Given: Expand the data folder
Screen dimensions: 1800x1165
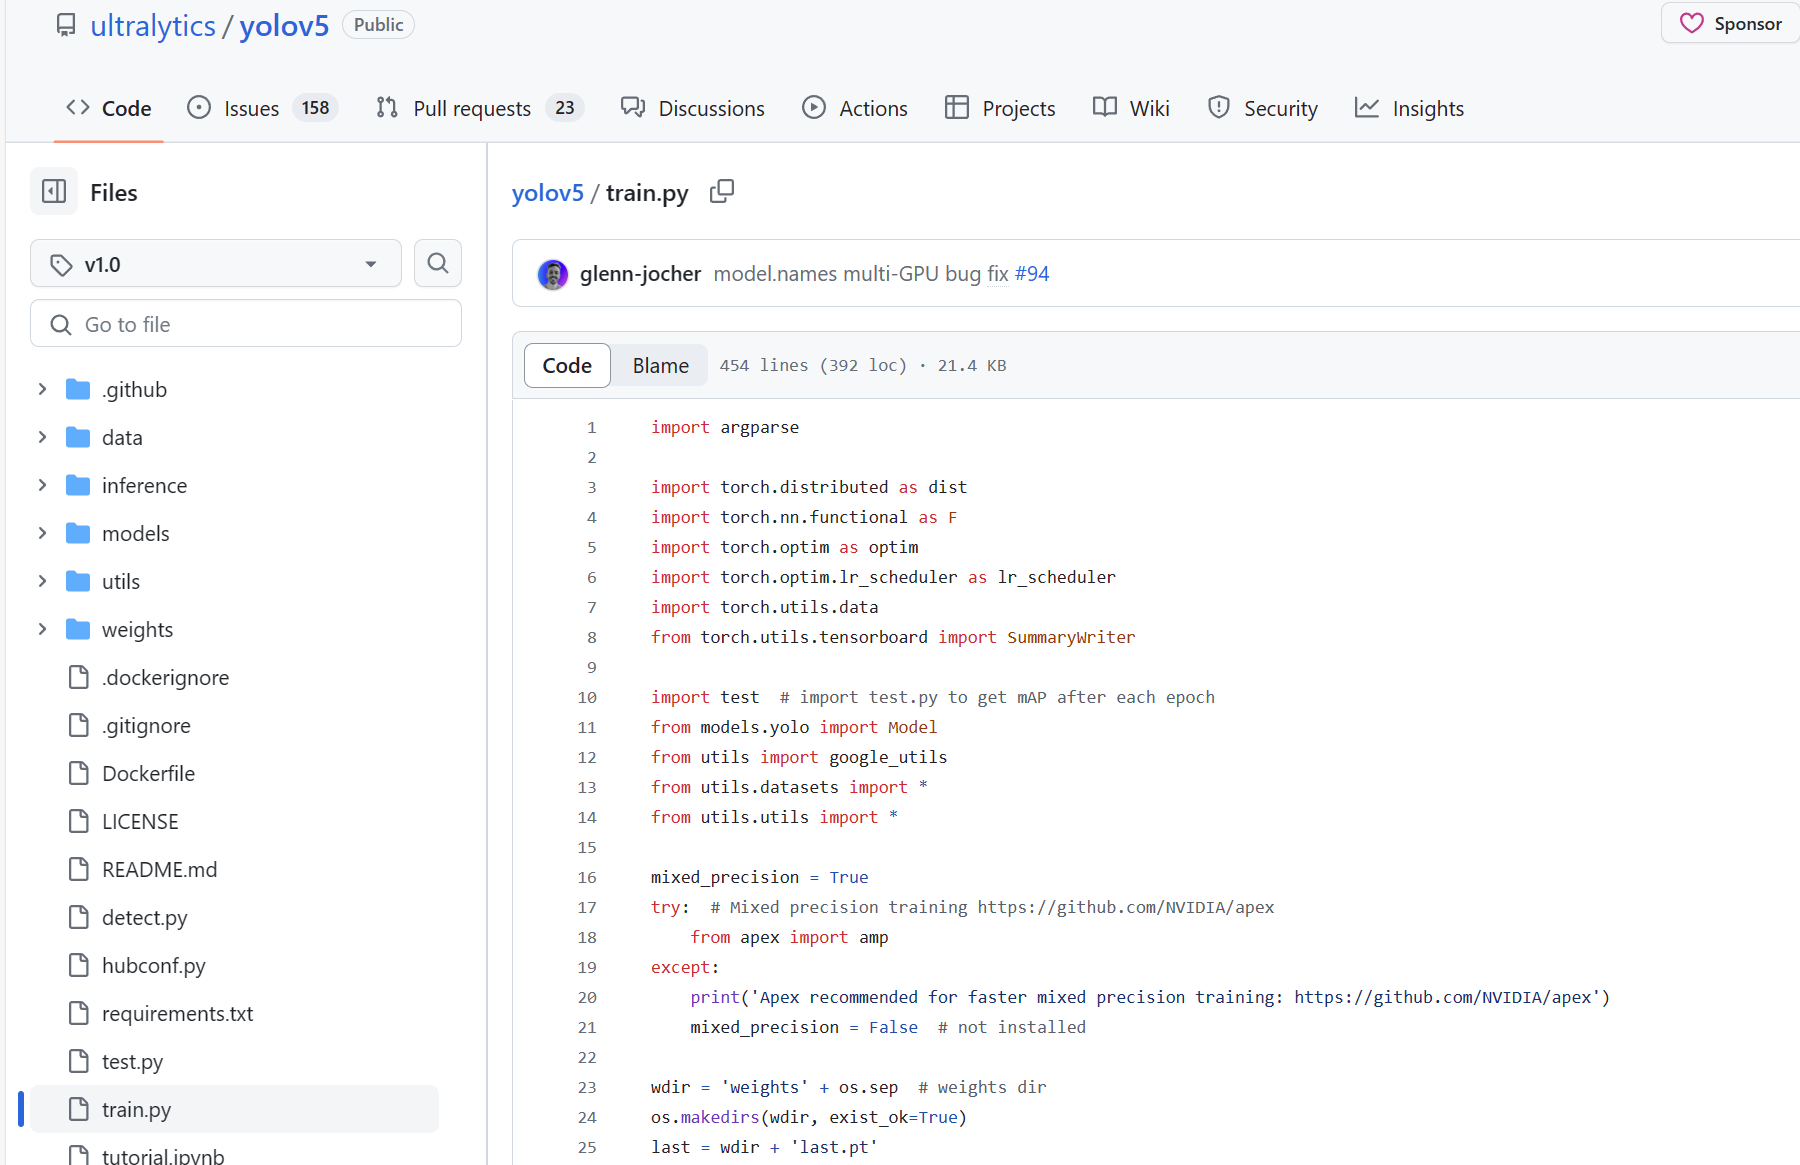Looking at the screenshot, I should tap(42, 437).
